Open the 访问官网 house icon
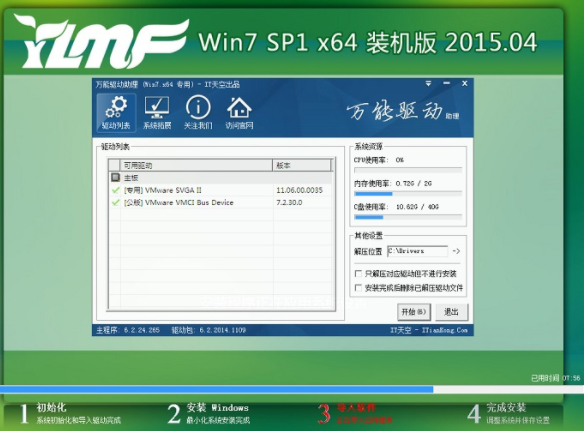Viewport: 584px width, 431px height. [x=239, y=113]
